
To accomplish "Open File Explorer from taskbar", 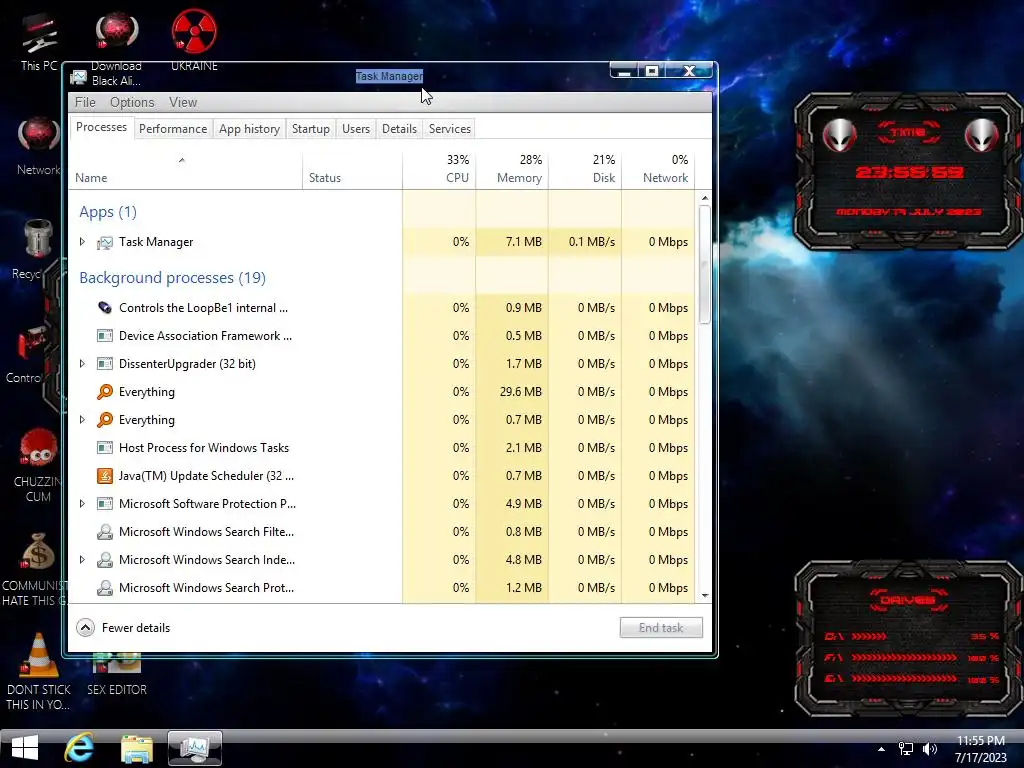I will click(x=137, y=748).
